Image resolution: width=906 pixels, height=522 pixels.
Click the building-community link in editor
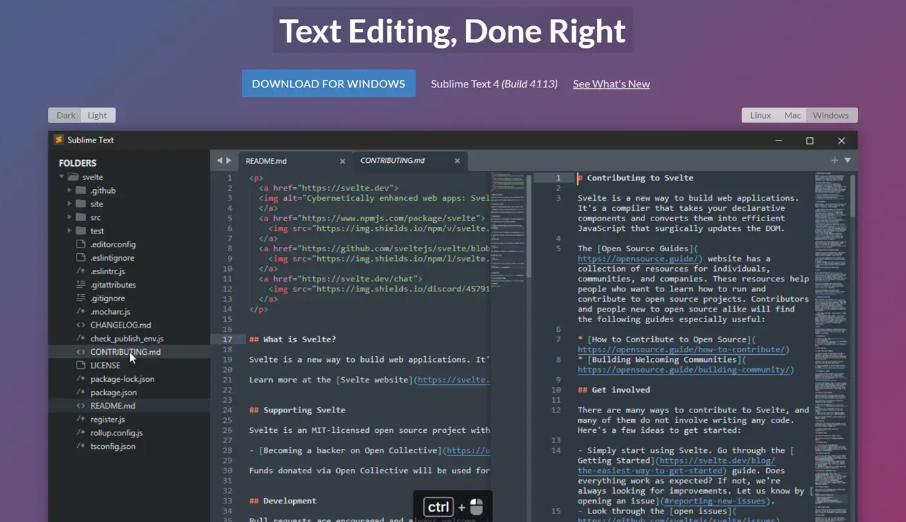pyautogui.click(x=685, y=370)
